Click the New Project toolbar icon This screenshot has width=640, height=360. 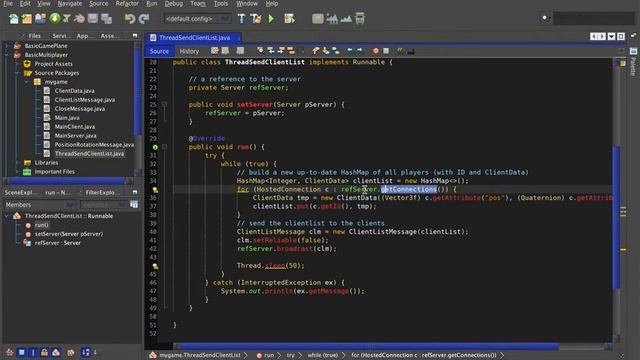[x=27, y=19]
